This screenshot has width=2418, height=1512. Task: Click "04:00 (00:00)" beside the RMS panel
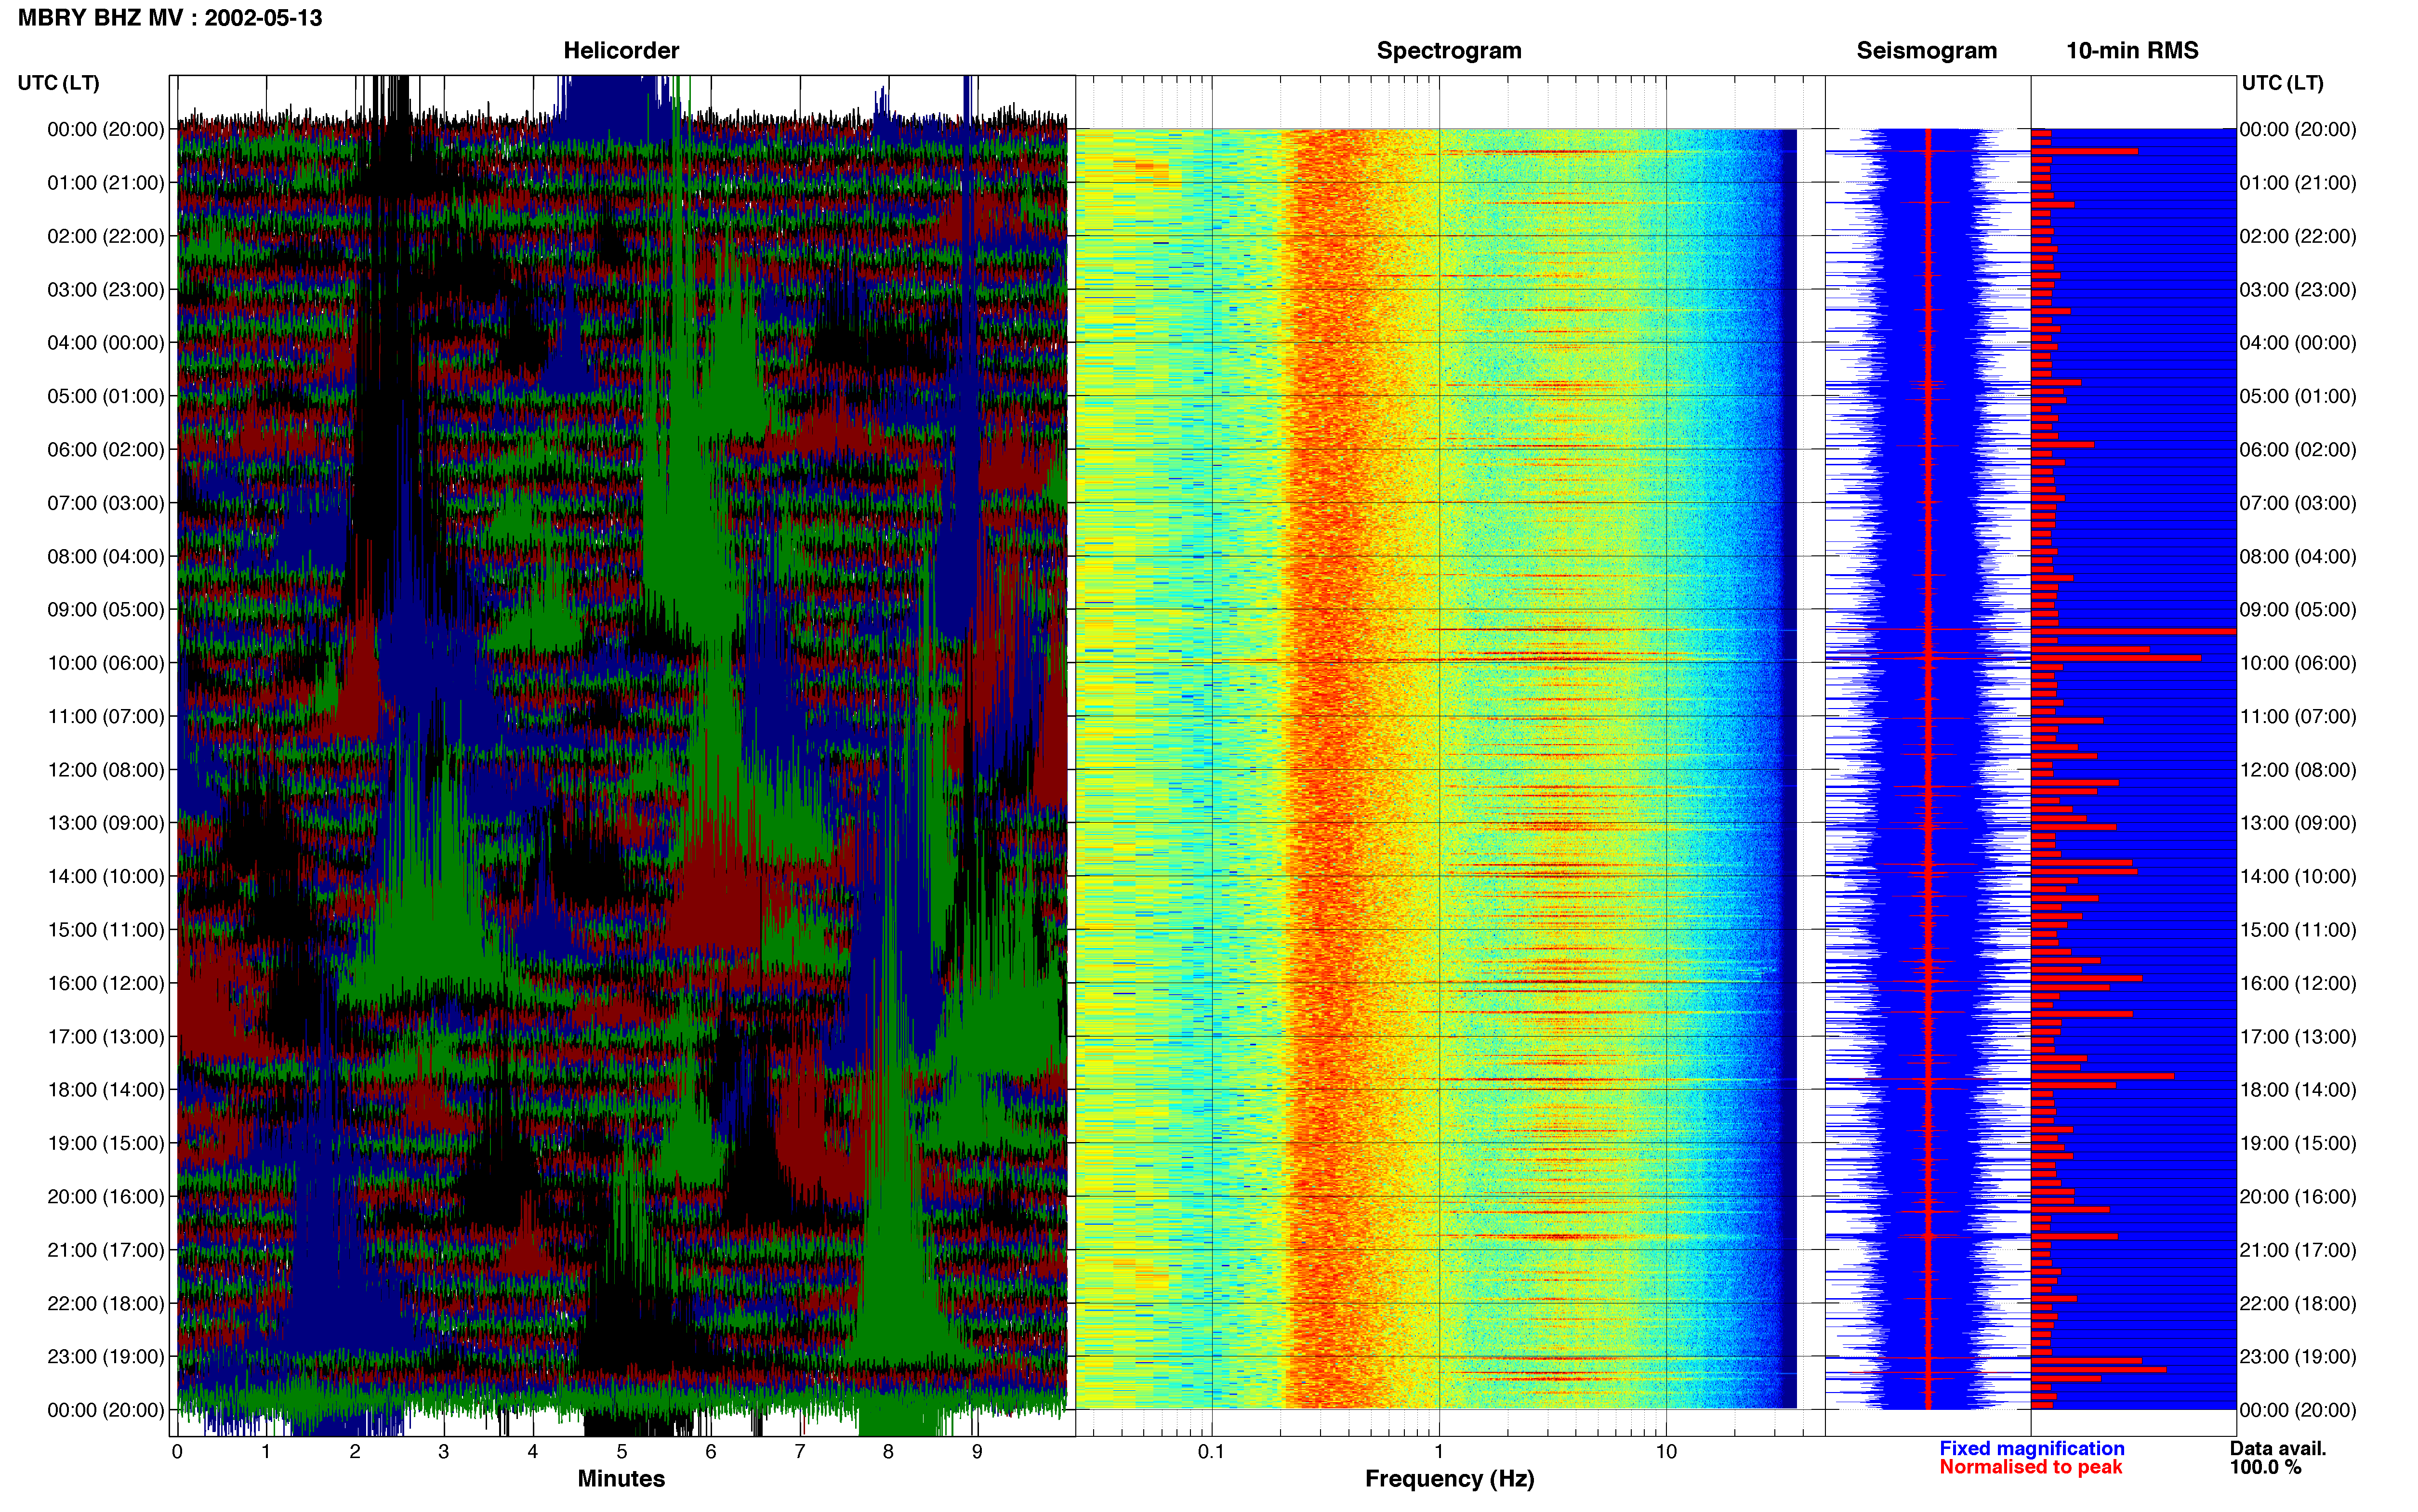[x=2298, y=343]
